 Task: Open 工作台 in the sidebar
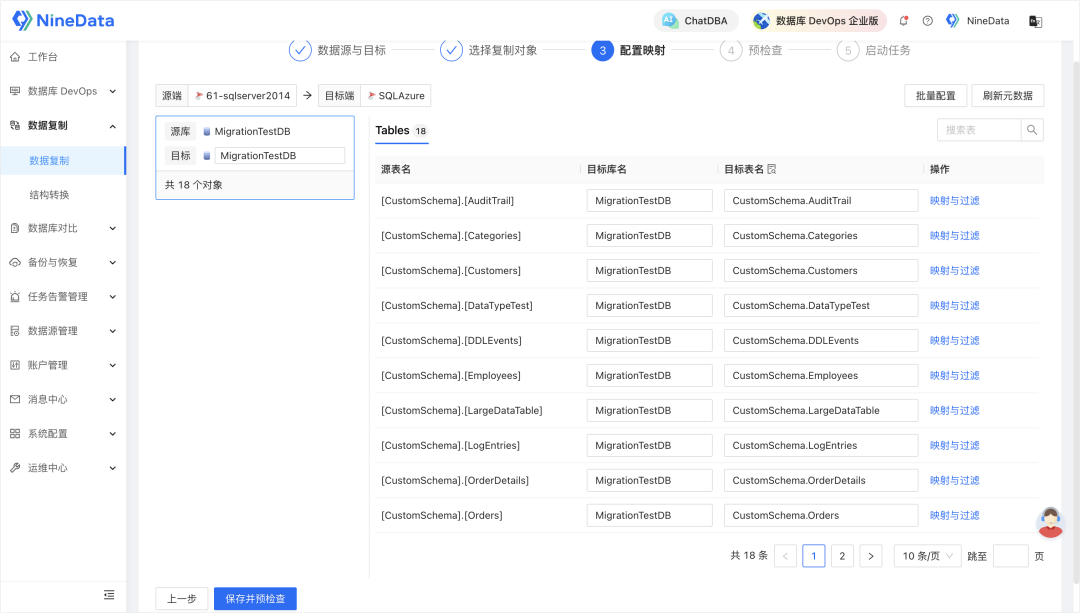pos(43,57)
